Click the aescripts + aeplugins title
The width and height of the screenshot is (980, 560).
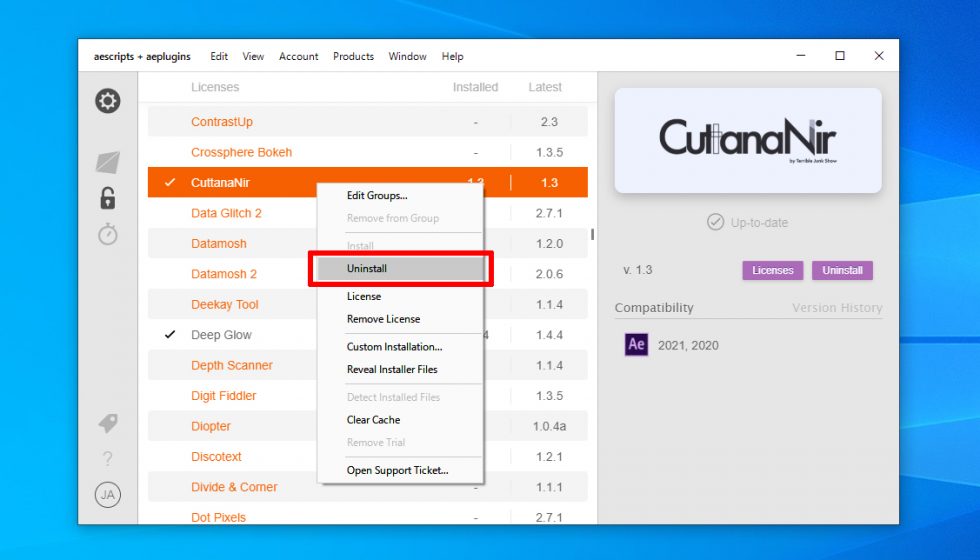142,56
